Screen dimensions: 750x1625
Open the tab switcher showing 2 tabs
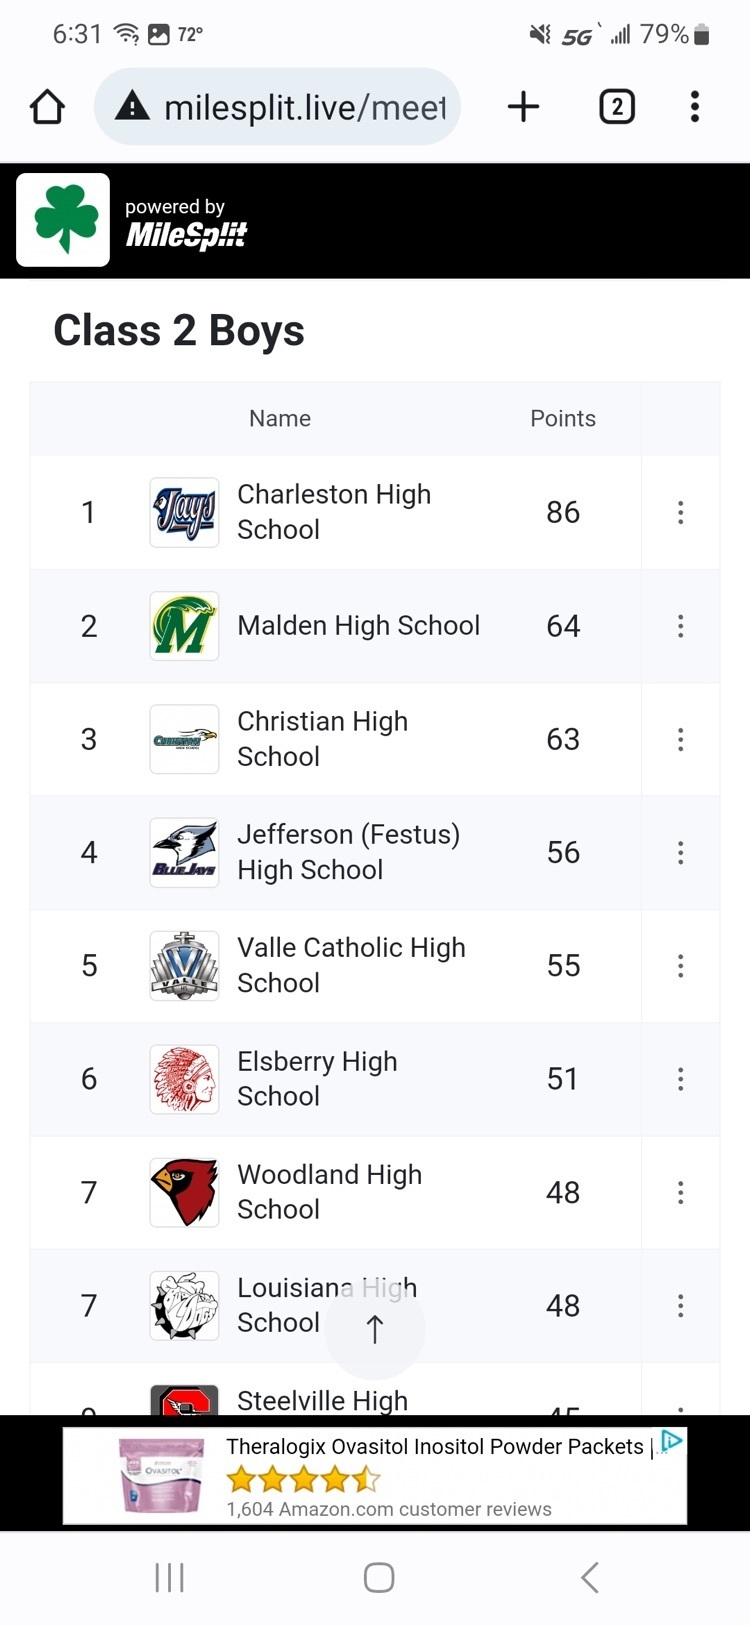[x=617, y=107]
